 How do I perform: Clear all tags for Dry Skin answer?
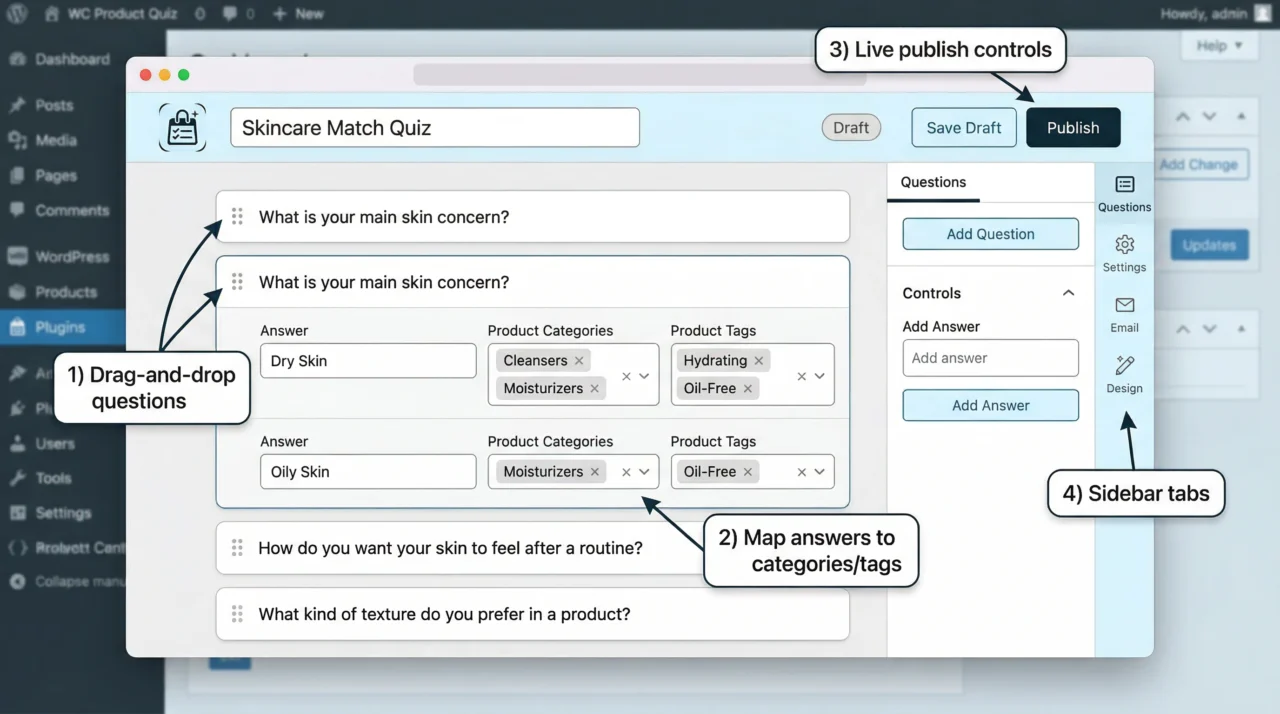tap(802, 376)
